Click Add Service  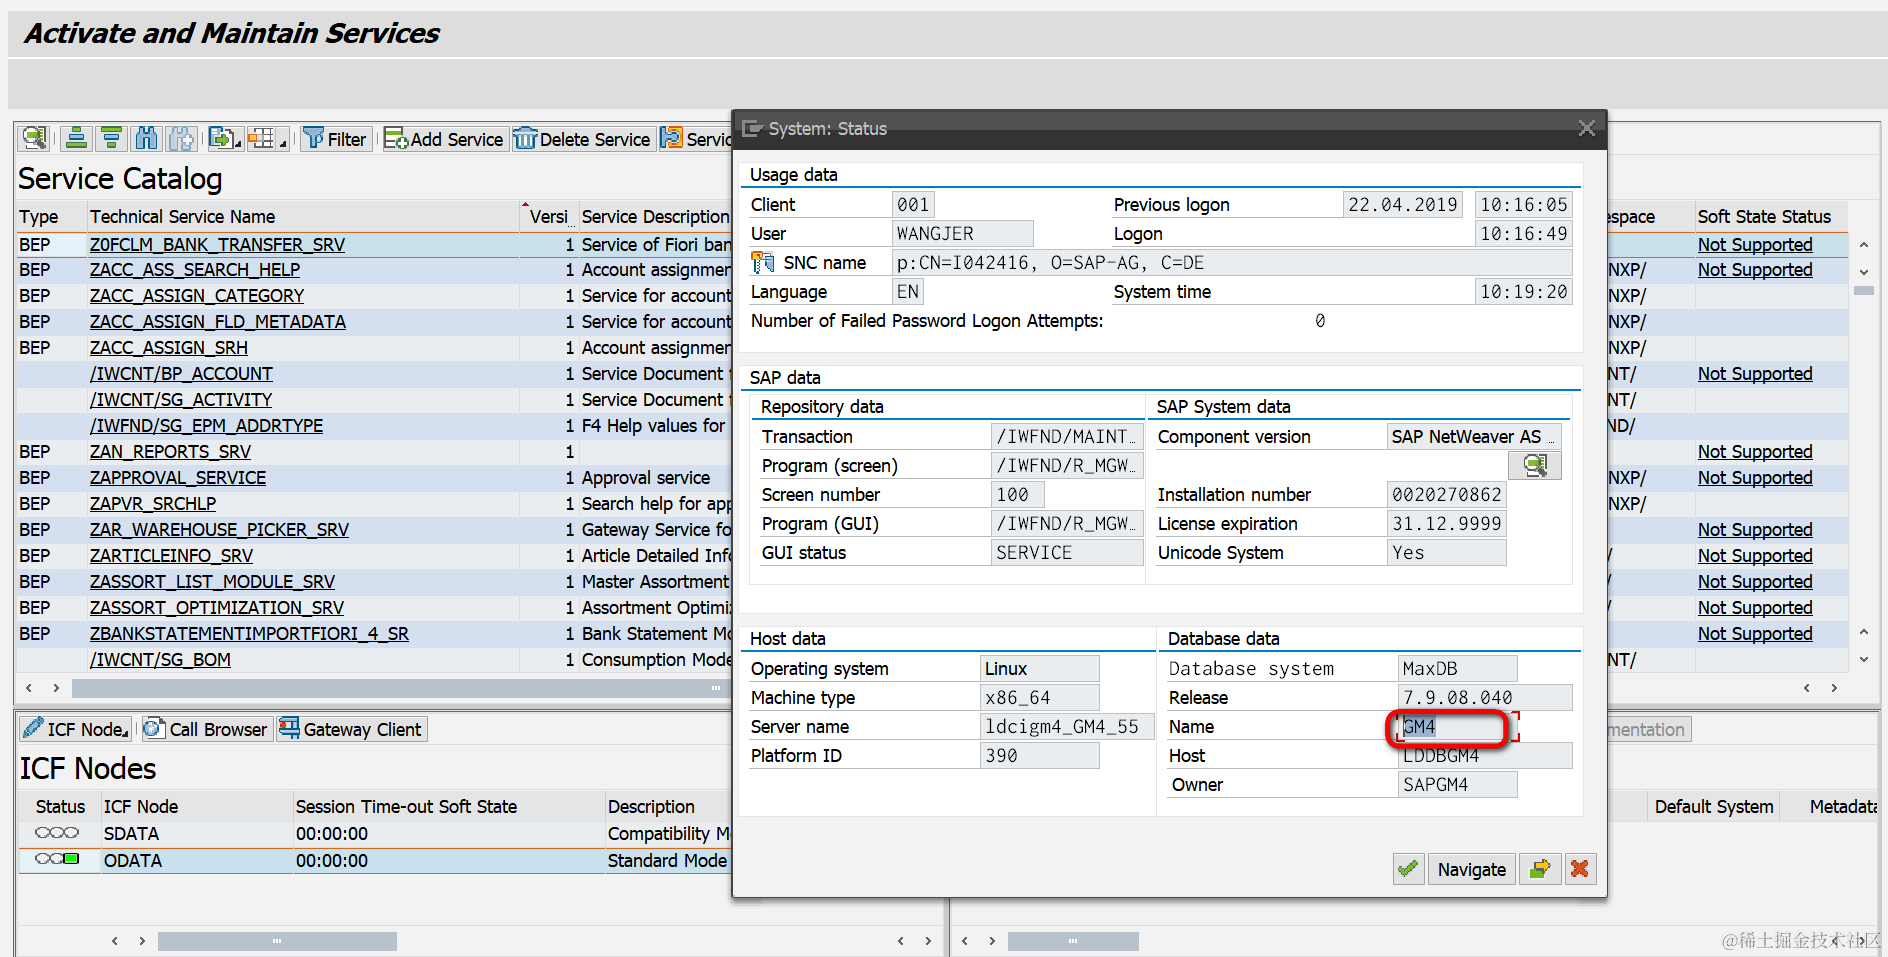(444, 139)
